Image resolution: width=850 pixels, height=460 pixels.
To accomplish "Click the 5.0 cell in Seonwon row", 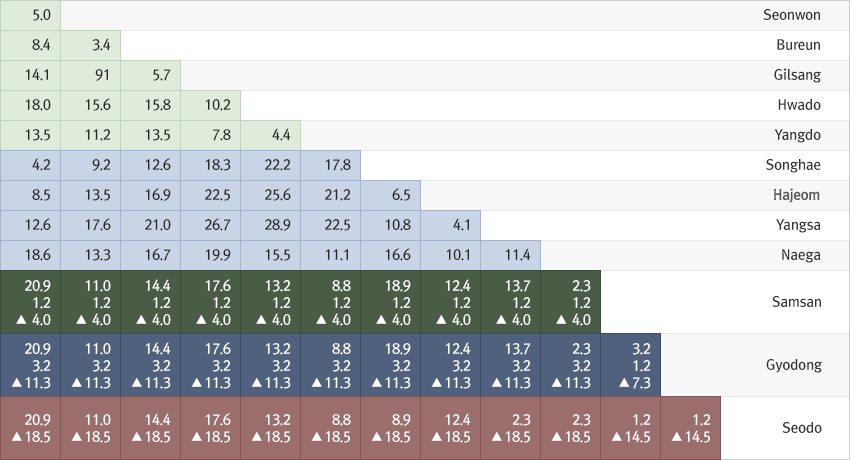I will 30,15.
